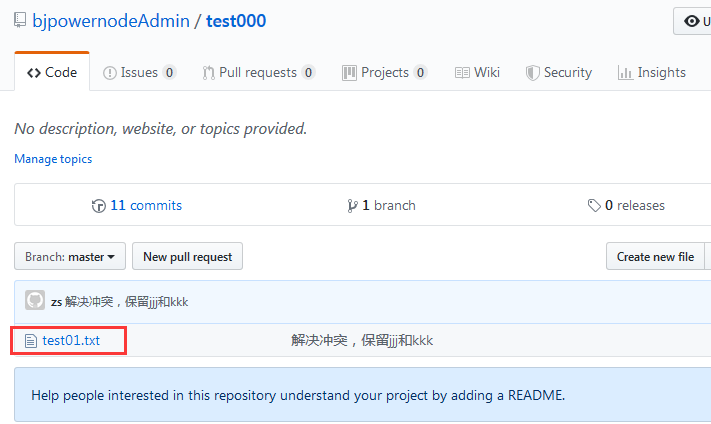Click the tag icon next to 0 releases
Screen dimensions: 711x424
click(x=594, y=206)
